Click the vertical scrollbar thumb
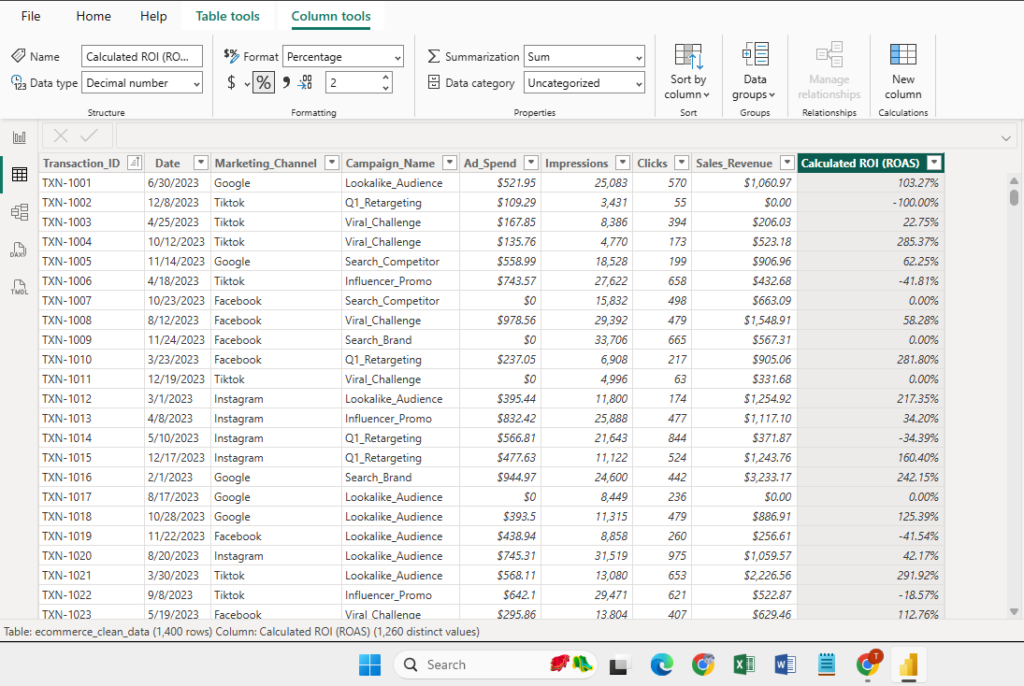Screen dimensions: 1024x686 [1014, 197]
